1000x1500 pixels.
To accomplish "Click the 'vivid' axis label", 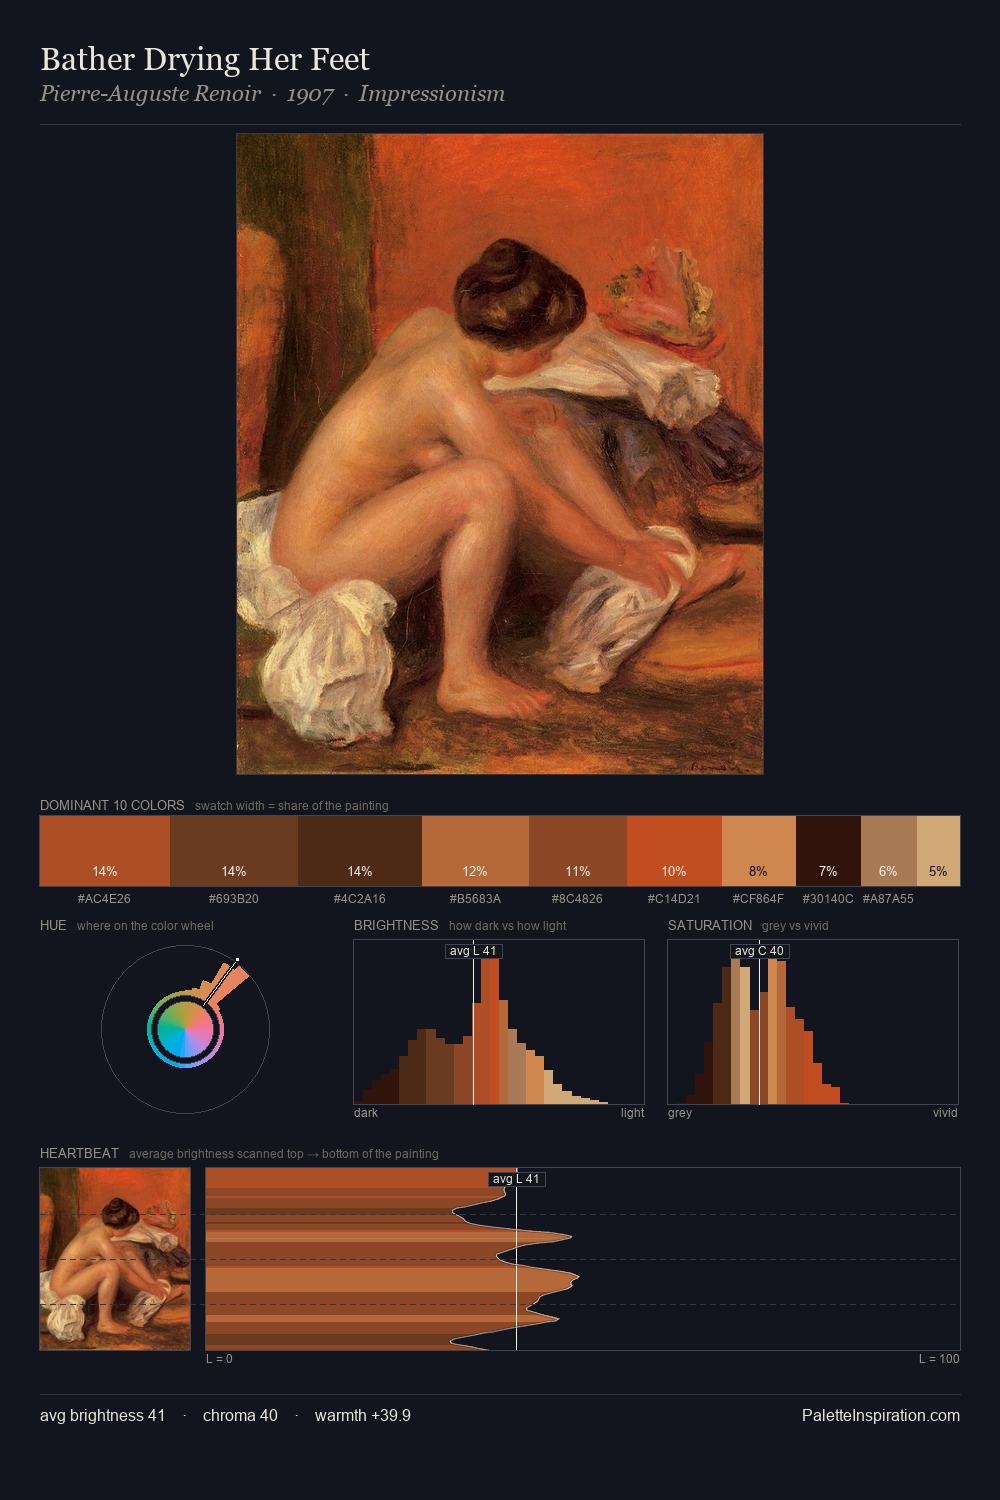I will tap(945, 1113).
